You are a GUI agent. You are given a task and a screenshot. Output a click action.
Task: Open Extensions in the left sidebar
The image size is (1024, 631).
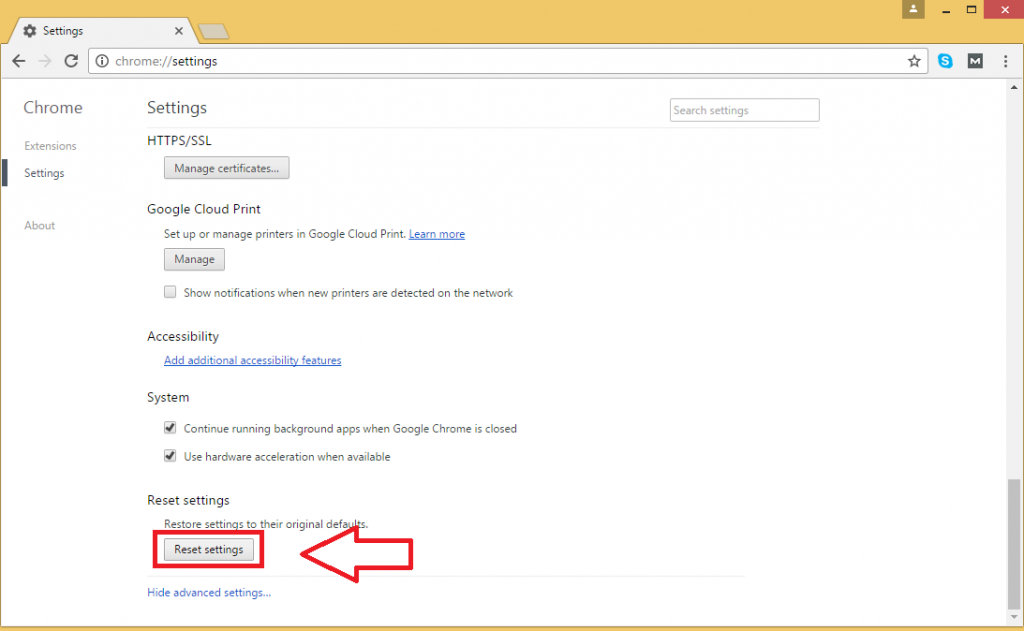coord(50,146)
